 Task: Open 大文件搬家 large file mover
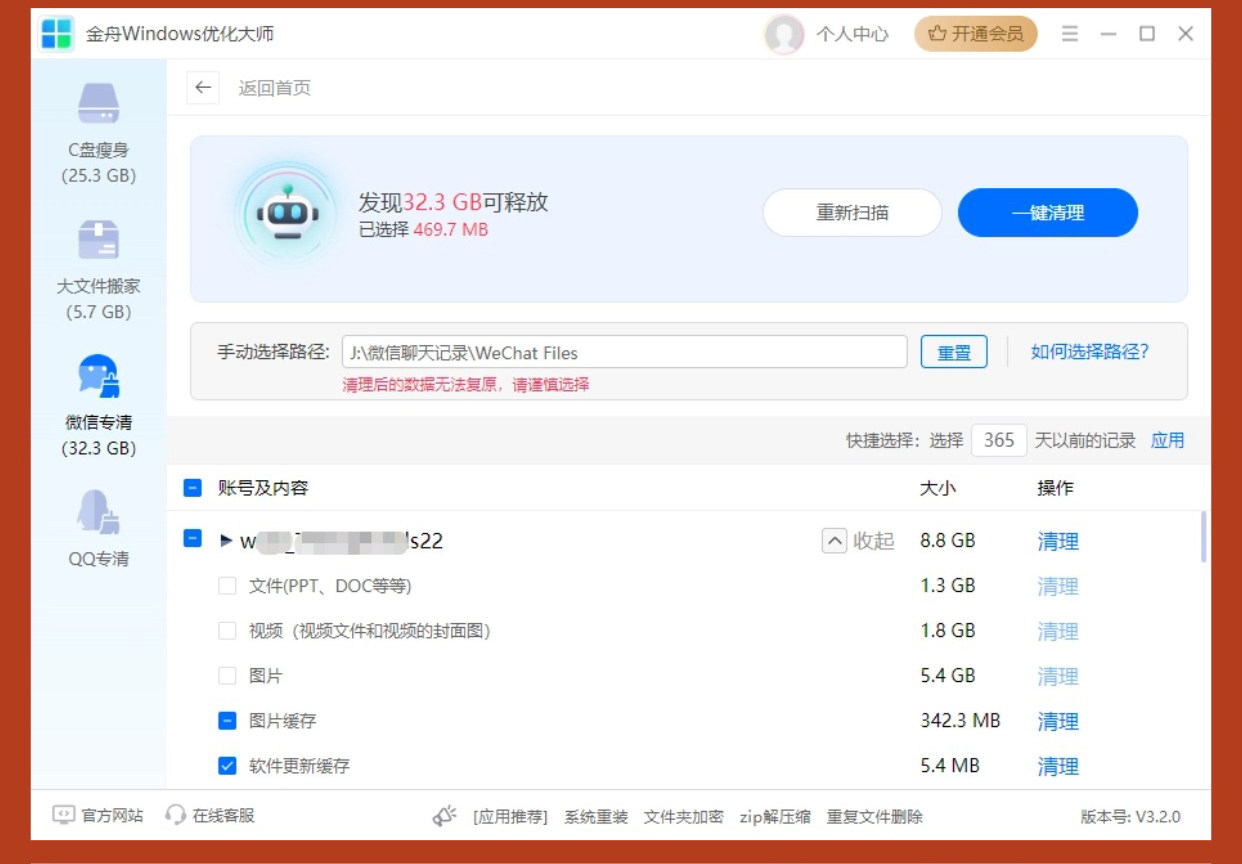tap(98, 269)
